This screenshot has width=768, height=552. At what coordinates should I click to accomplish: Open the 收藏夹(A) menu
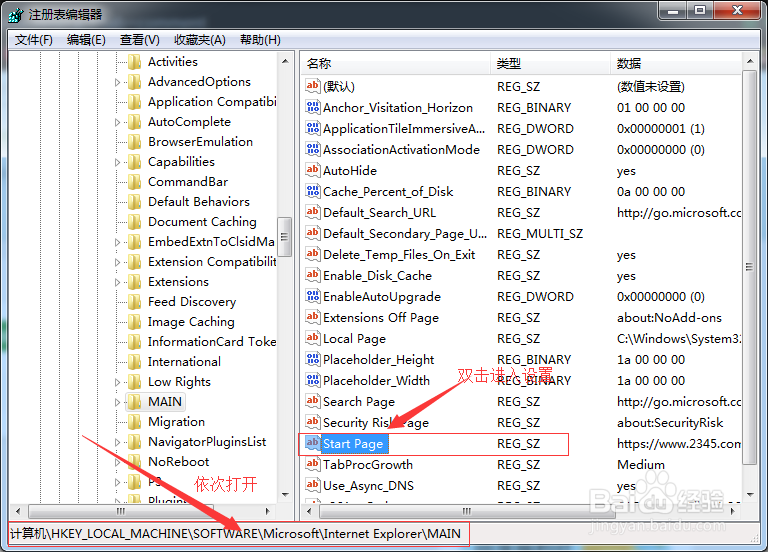[x=200, y=40]
